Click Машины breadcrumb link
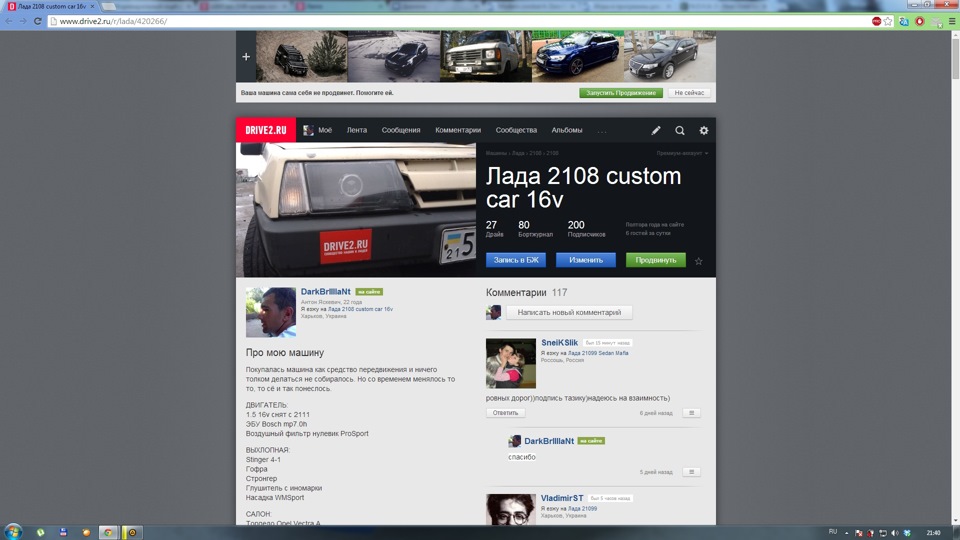The width and height of the screenshot is (960, 540). tap(496, 153)
